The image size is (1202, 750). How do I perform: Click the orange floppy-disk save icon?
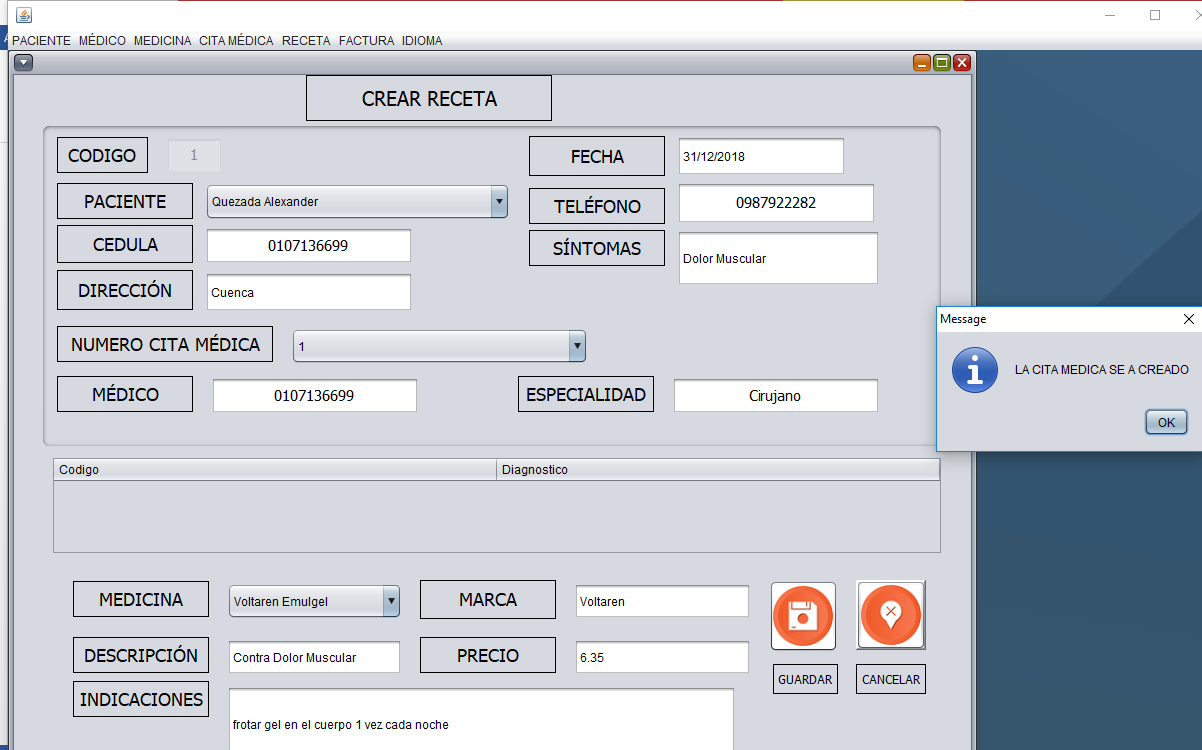[x=803, y=616]
